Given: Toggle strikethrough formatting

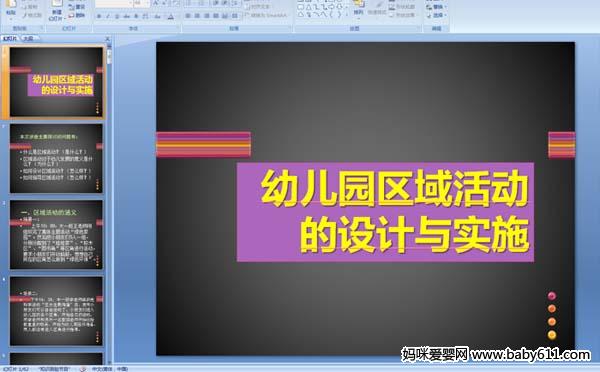Looking at the screenshot, I should (x=126, y=16).
